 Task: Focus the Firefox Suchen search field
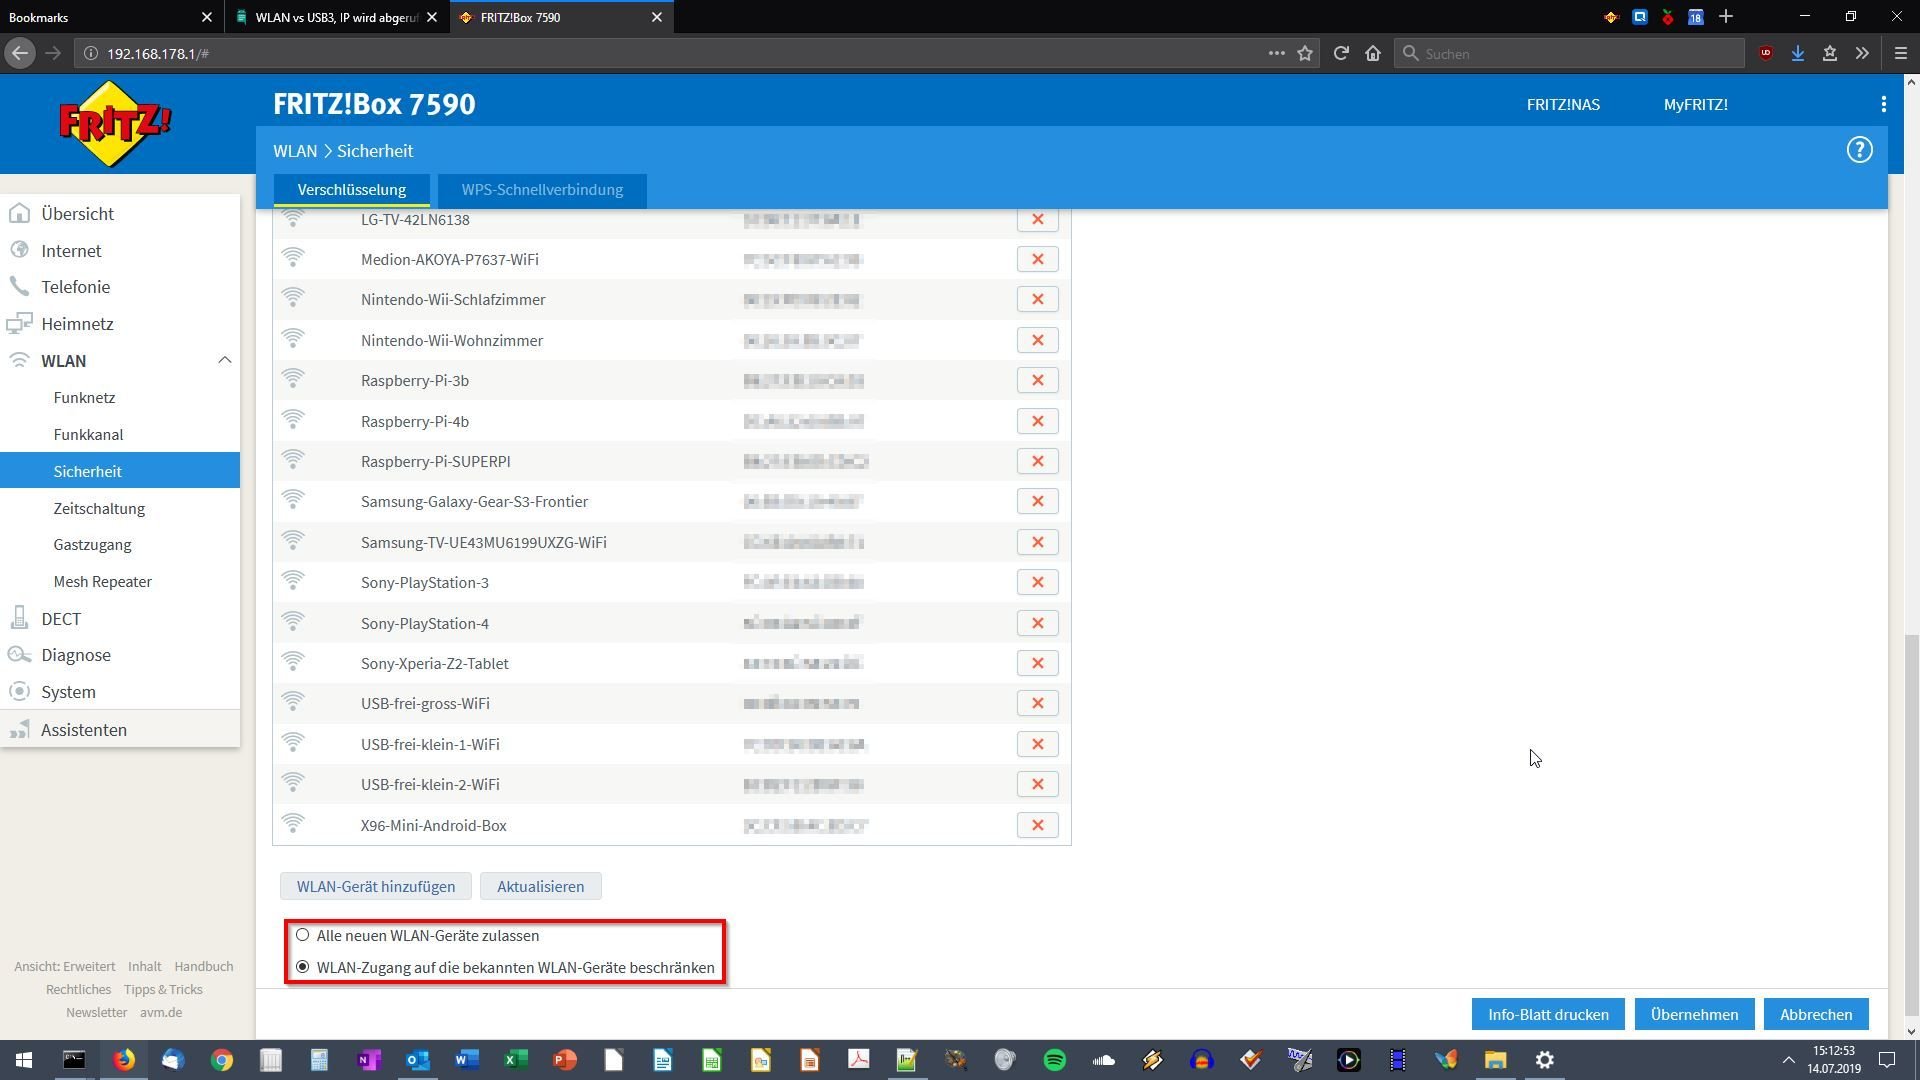click(1568, 53)
